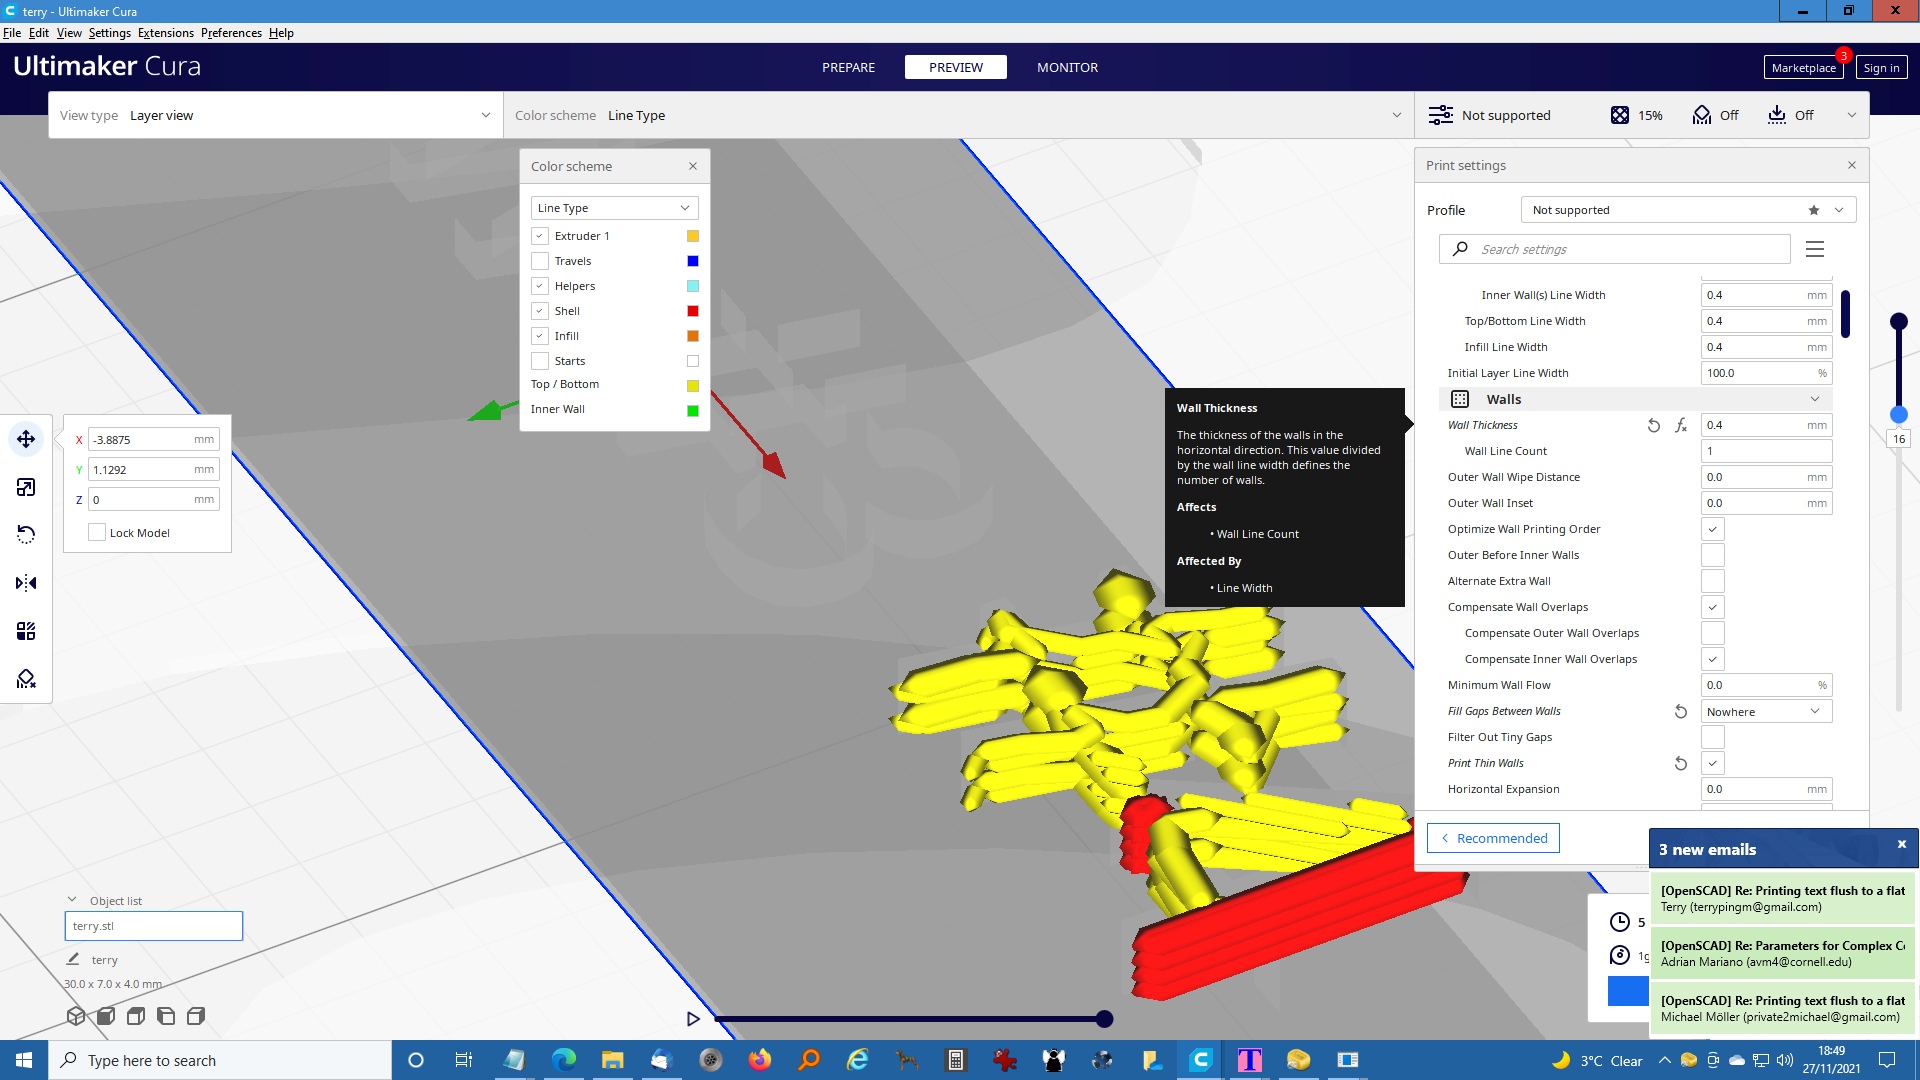Toggle the Lock Model checkbox
This screenshot has width=1920, height=1080.
97,532
